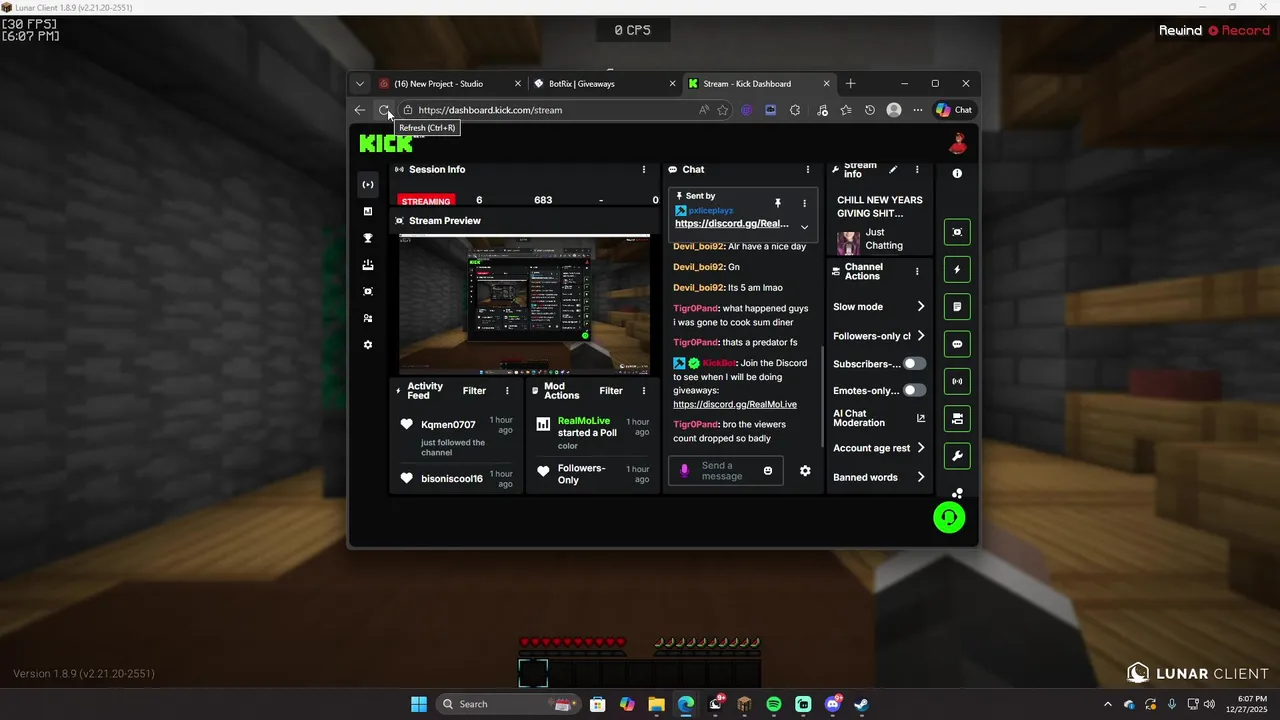Click Filter in Mod Actions
Image resolution: width=1280 pixels, height=720 pixels.
tap(611, 391)
